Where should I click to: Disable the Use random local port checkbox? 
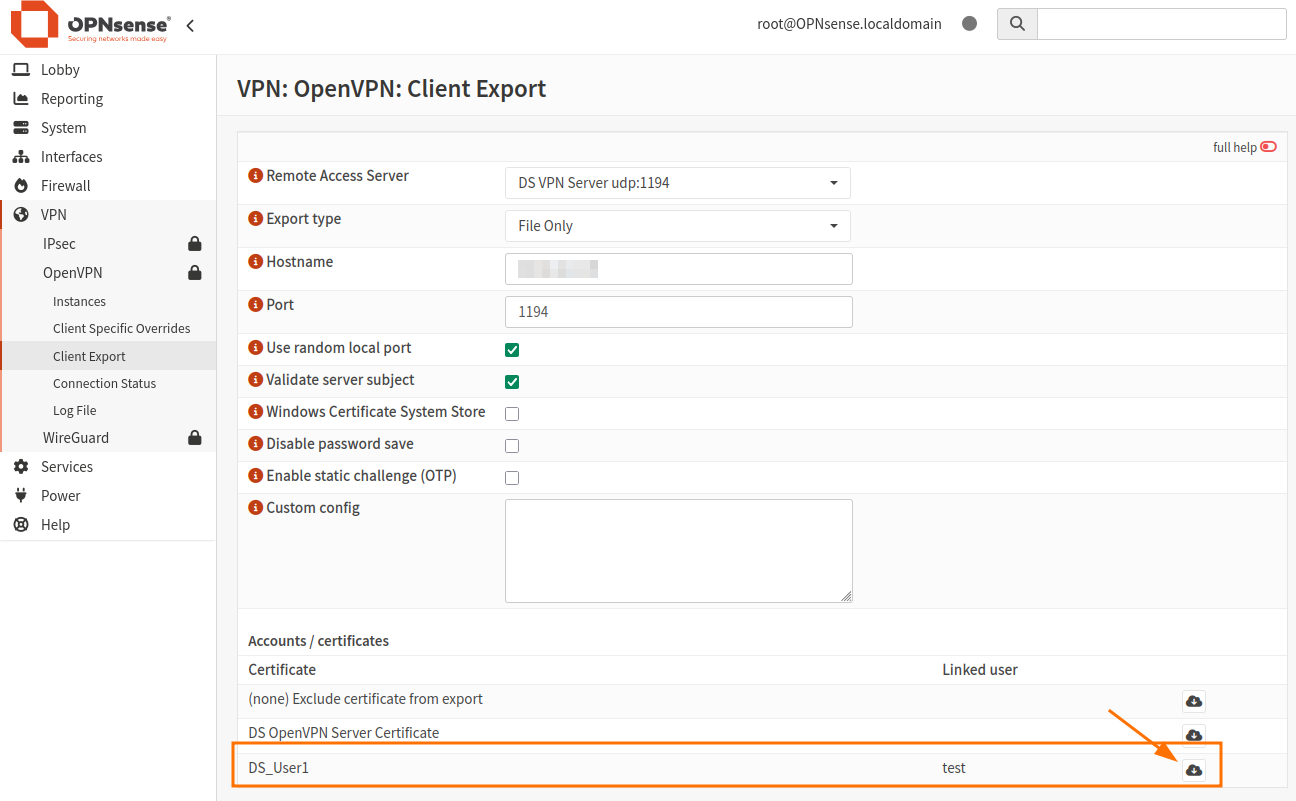(512, 350)
